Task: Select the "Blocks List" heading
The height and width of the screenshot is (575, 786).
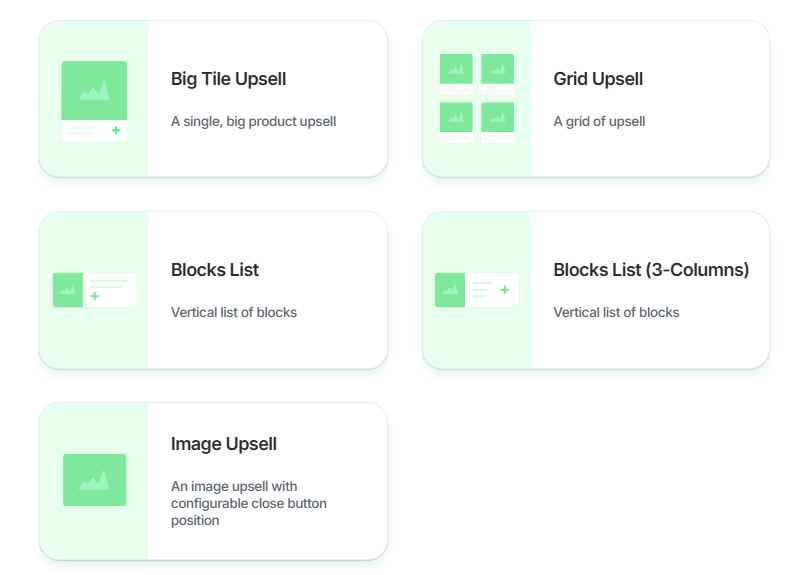Action: point(215,270)
